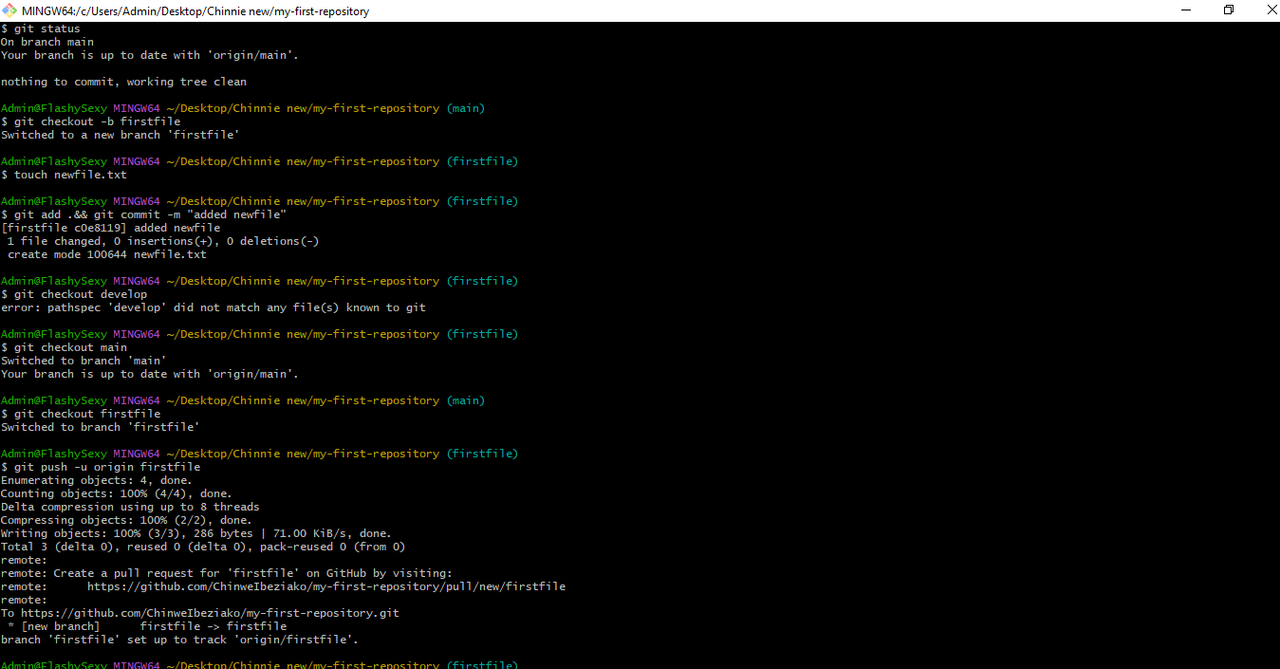Click 'Total 3 (delta 0), reused 0' line

click(203, 547)
